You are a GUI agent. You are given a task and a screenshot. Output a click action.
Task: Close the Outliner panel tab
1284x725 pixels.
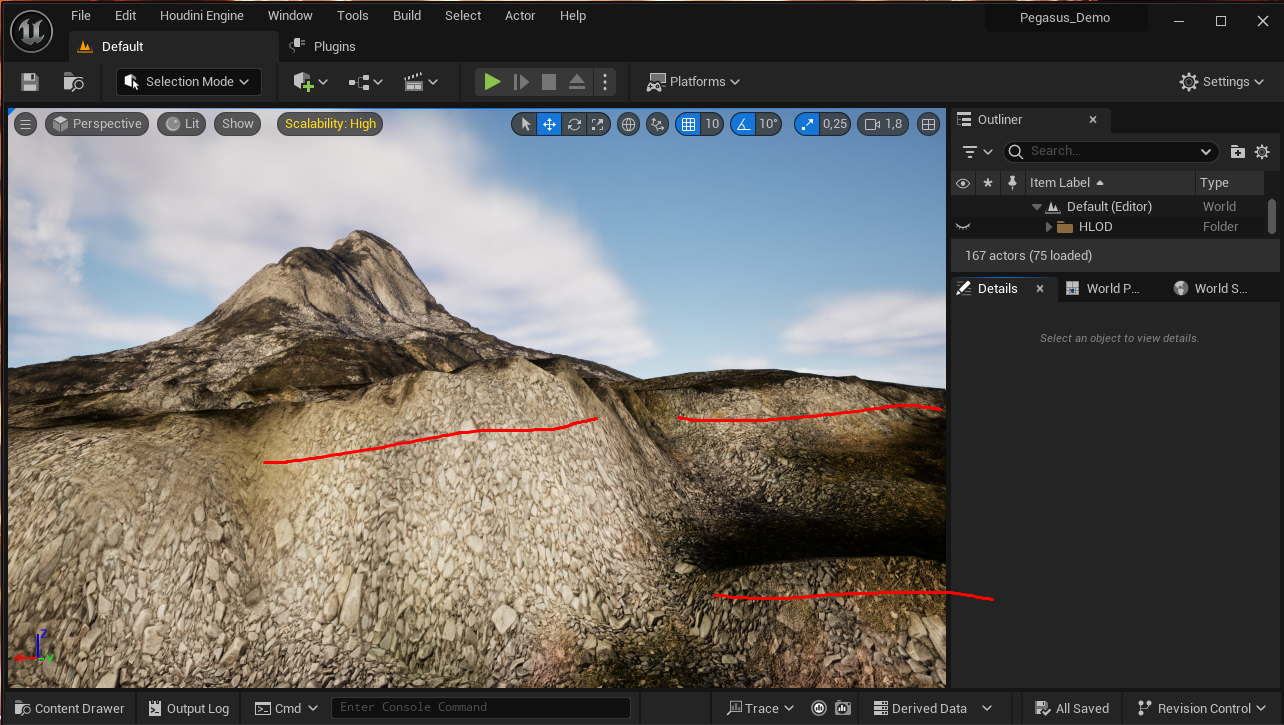[x=1092, y=120]
